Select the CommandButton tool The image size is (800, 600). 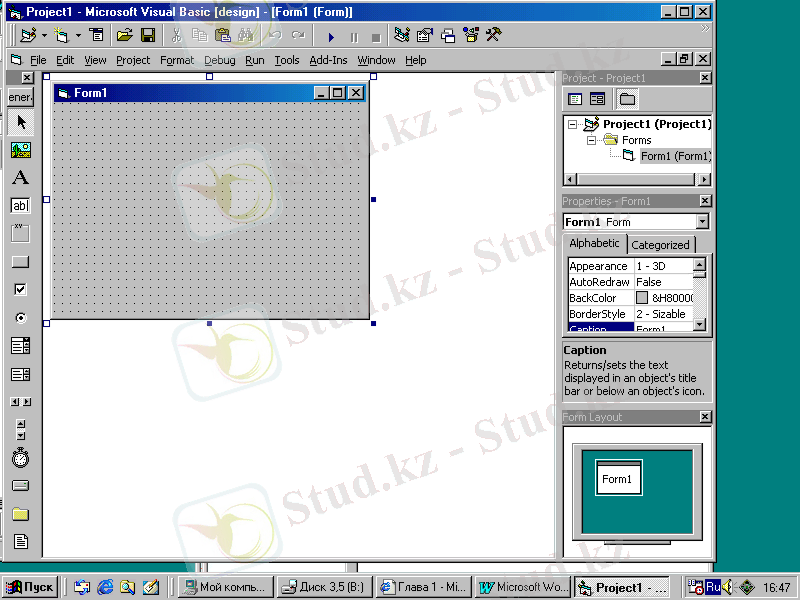click(20, 262)
